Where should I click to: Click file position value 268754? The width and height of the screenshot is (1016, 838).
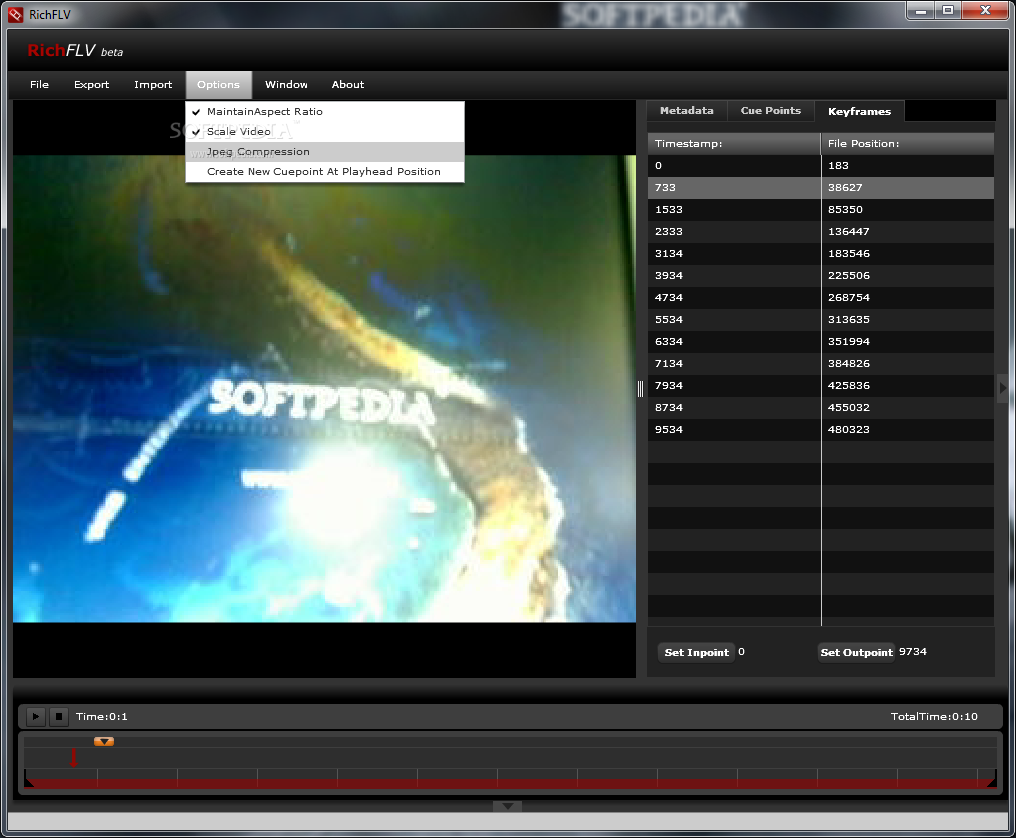(x=849, y=297)
